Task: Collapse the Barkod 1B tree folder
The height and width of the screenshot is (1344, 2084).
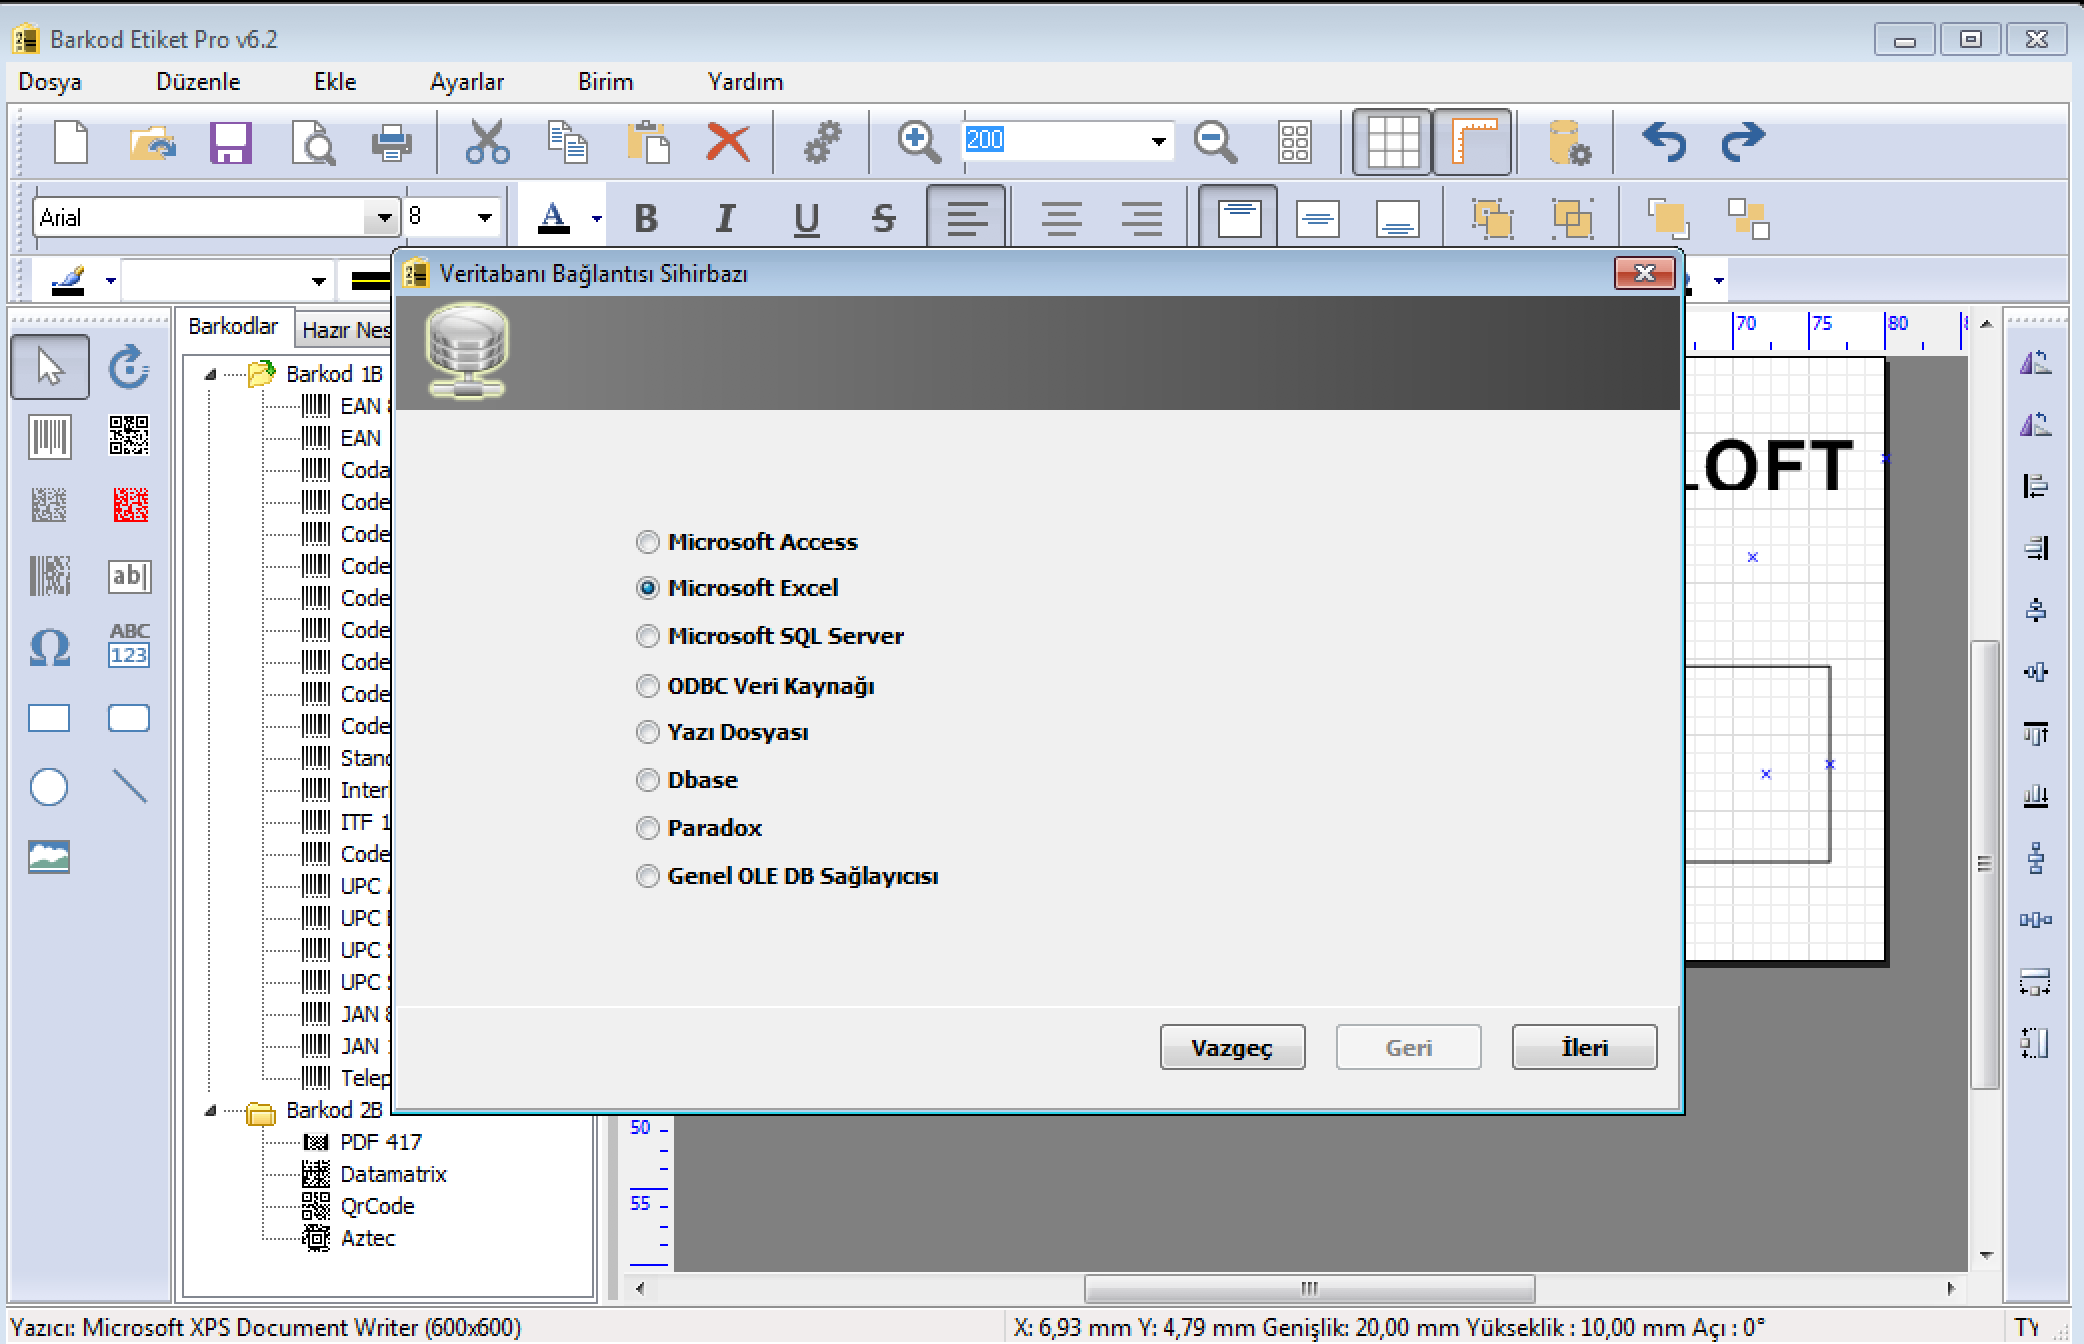Action: coord(210,374)
